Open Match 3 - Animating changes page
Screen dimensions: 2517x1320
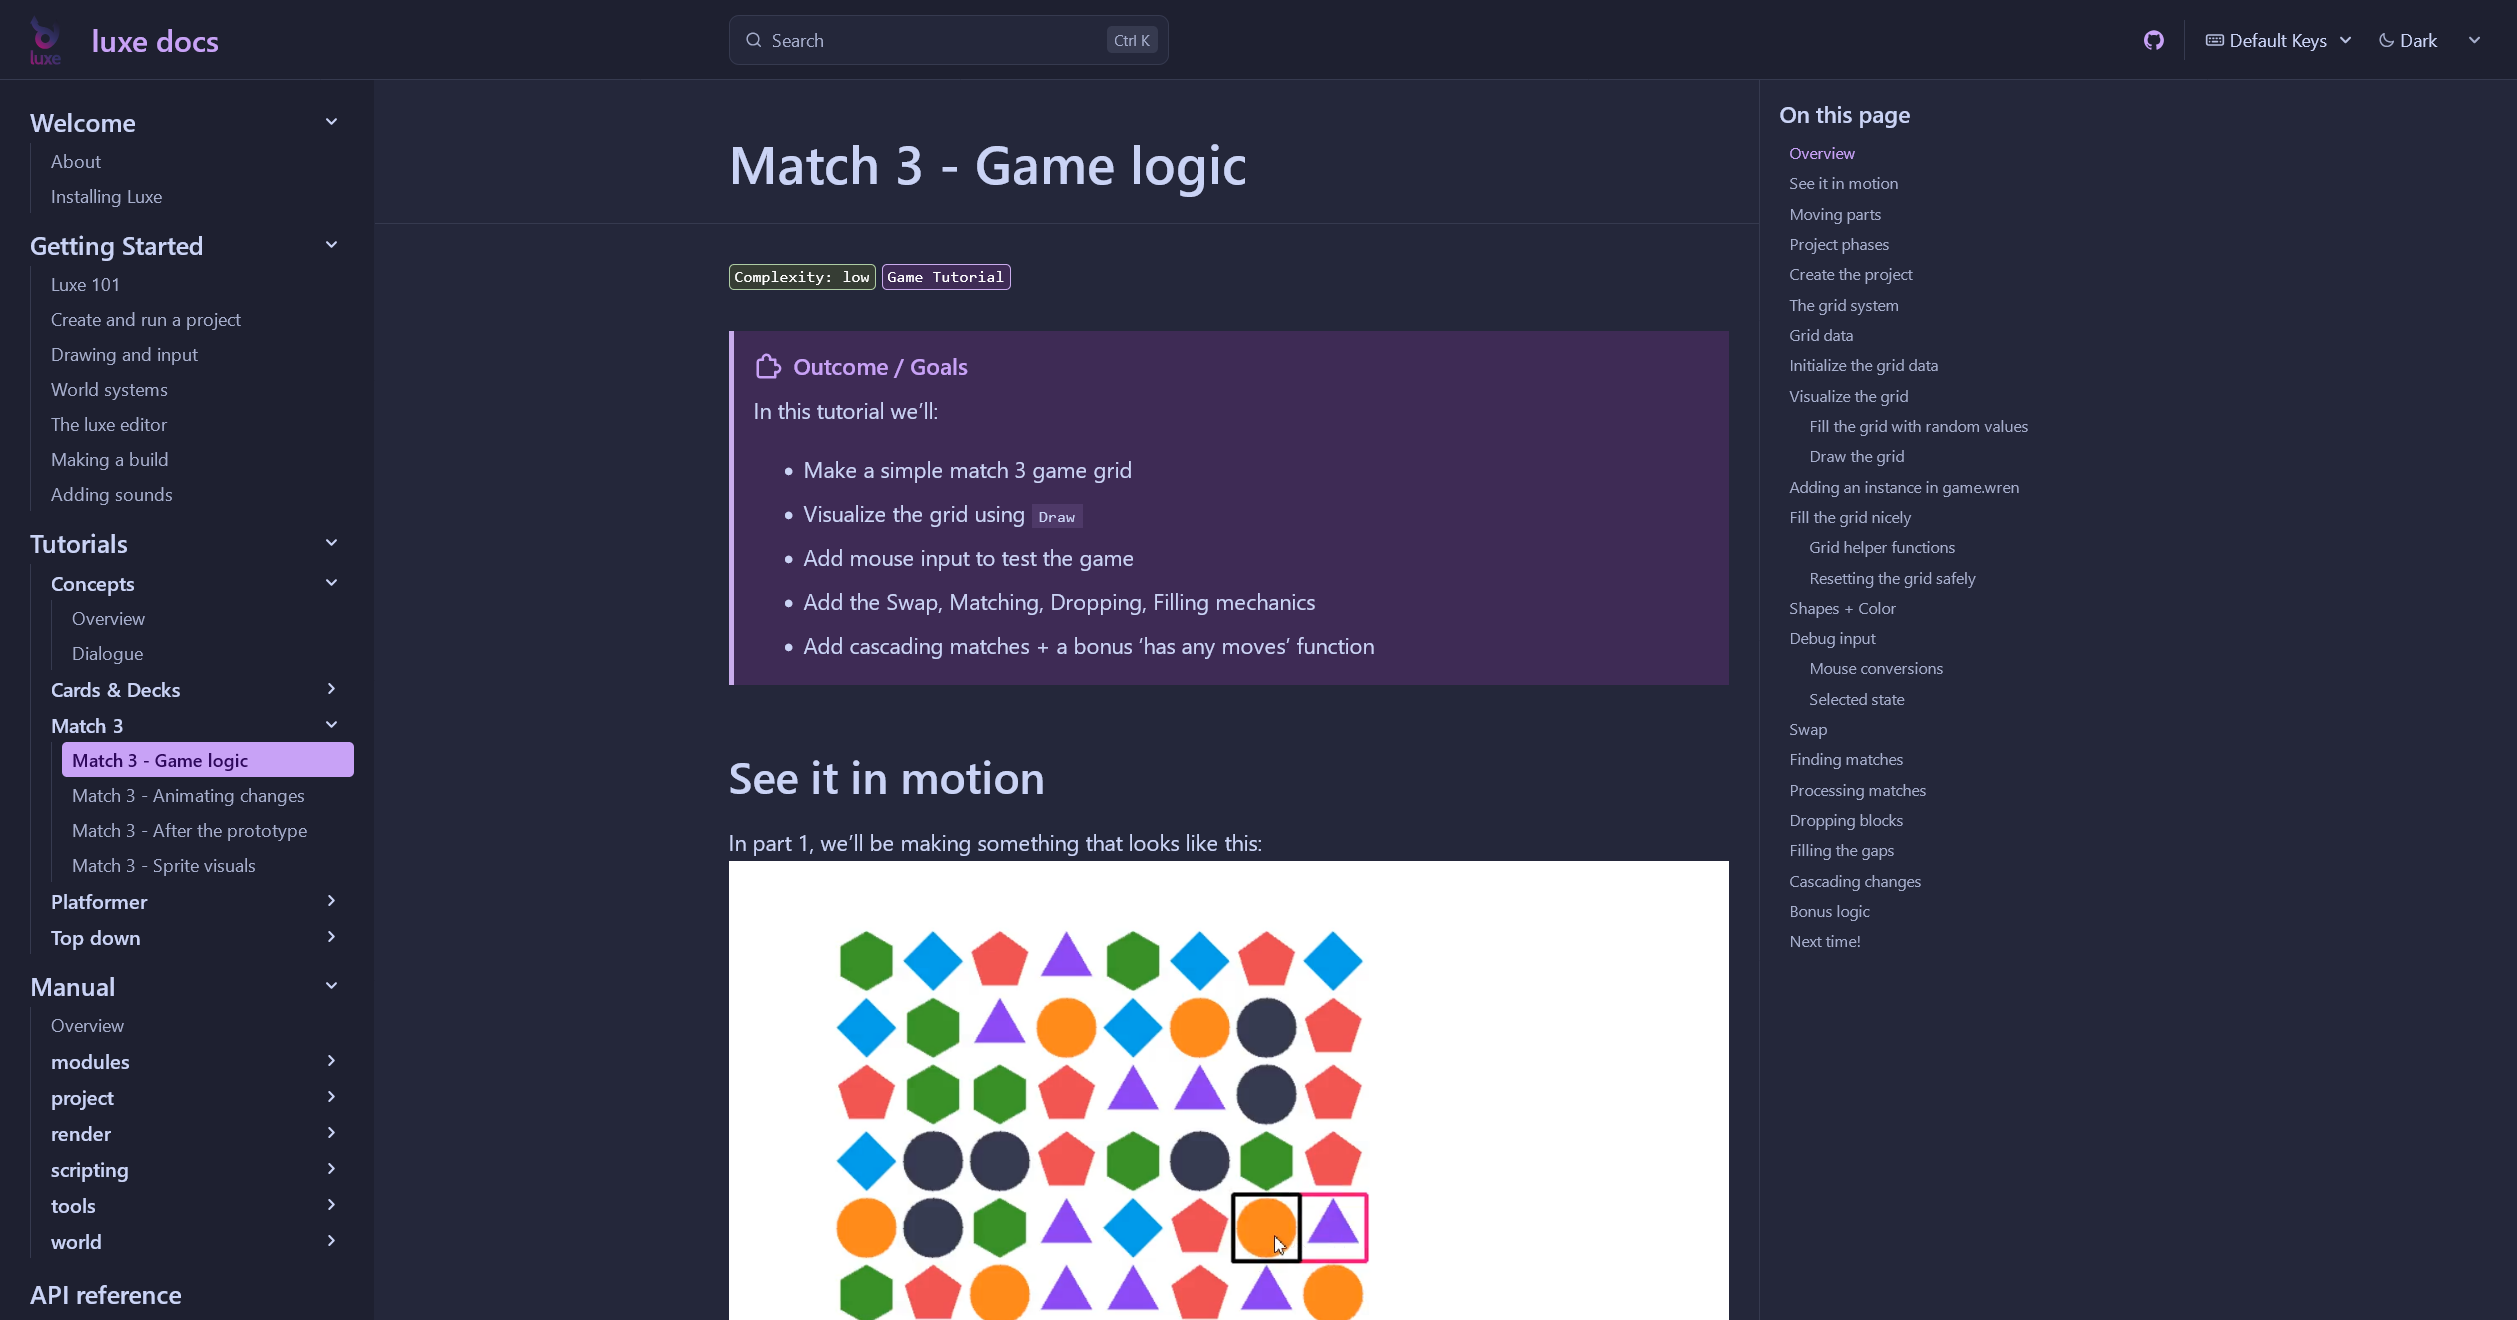tap(188, 795)
